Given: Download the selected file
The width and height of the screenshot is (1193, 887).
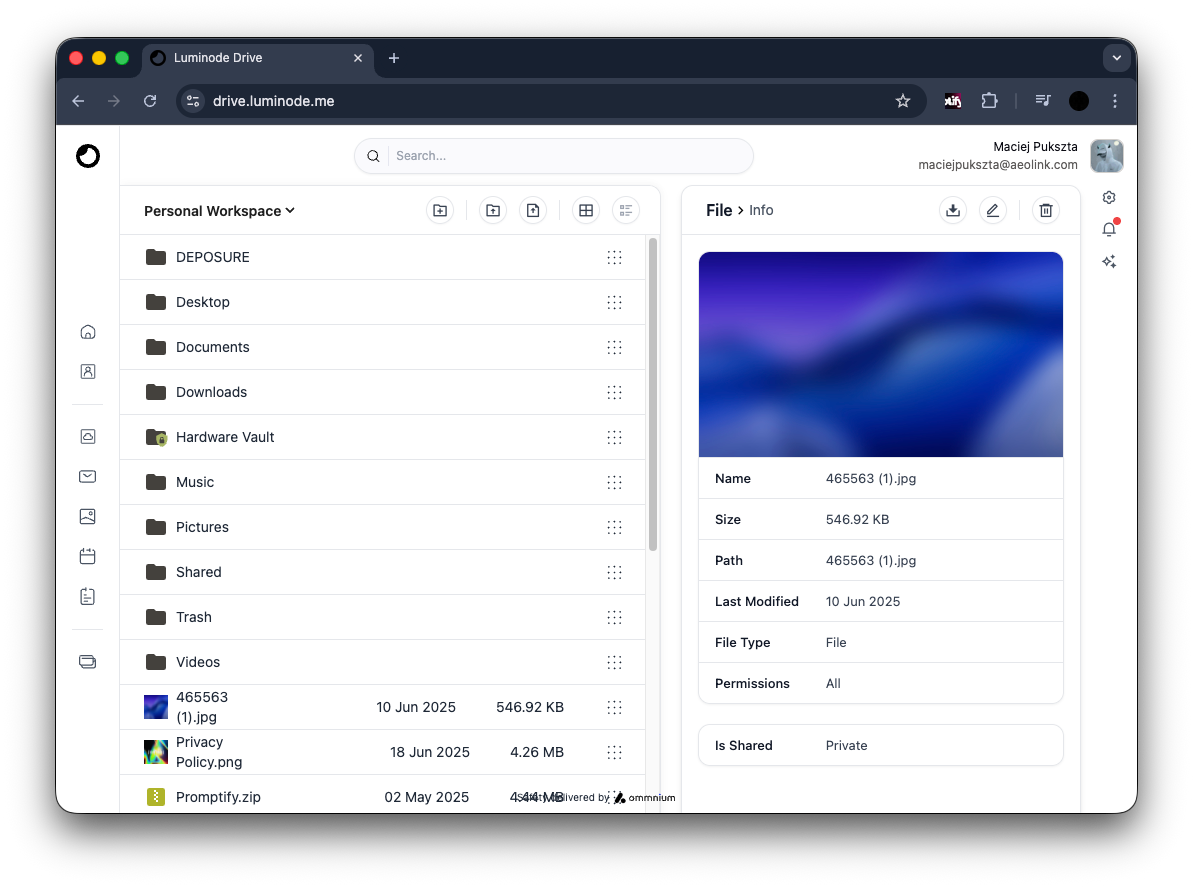Looking at the screenshot, I should 953,210.
